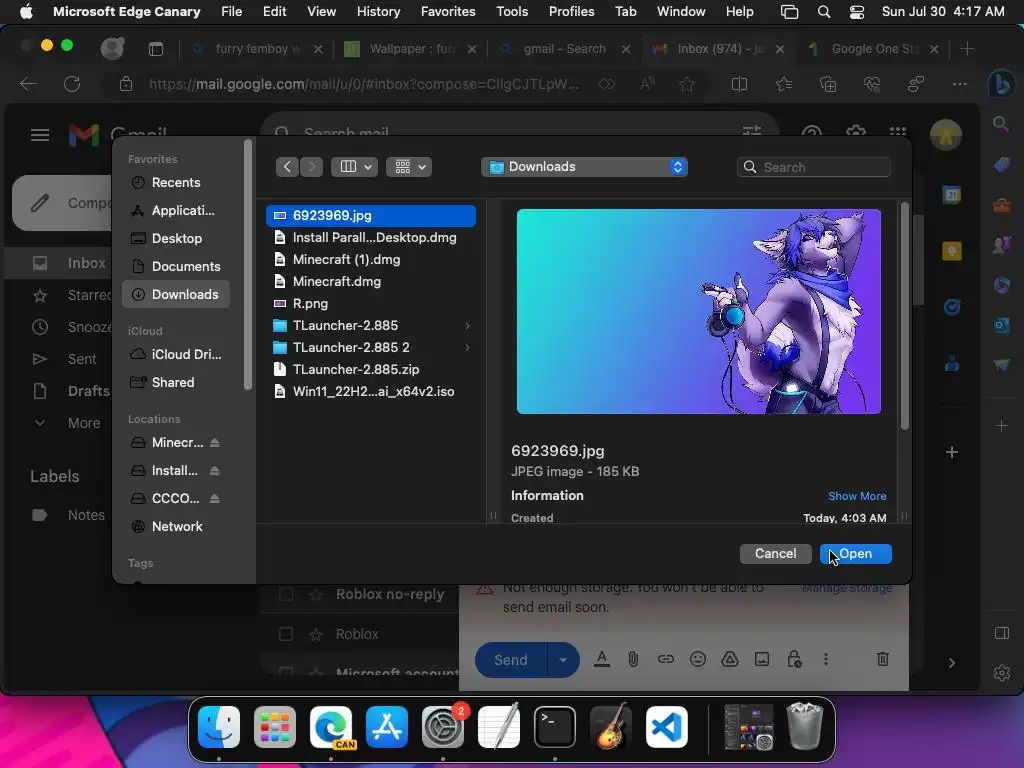
Task: Open Profiles menu in menu bar
Action: tap(571, 12)
